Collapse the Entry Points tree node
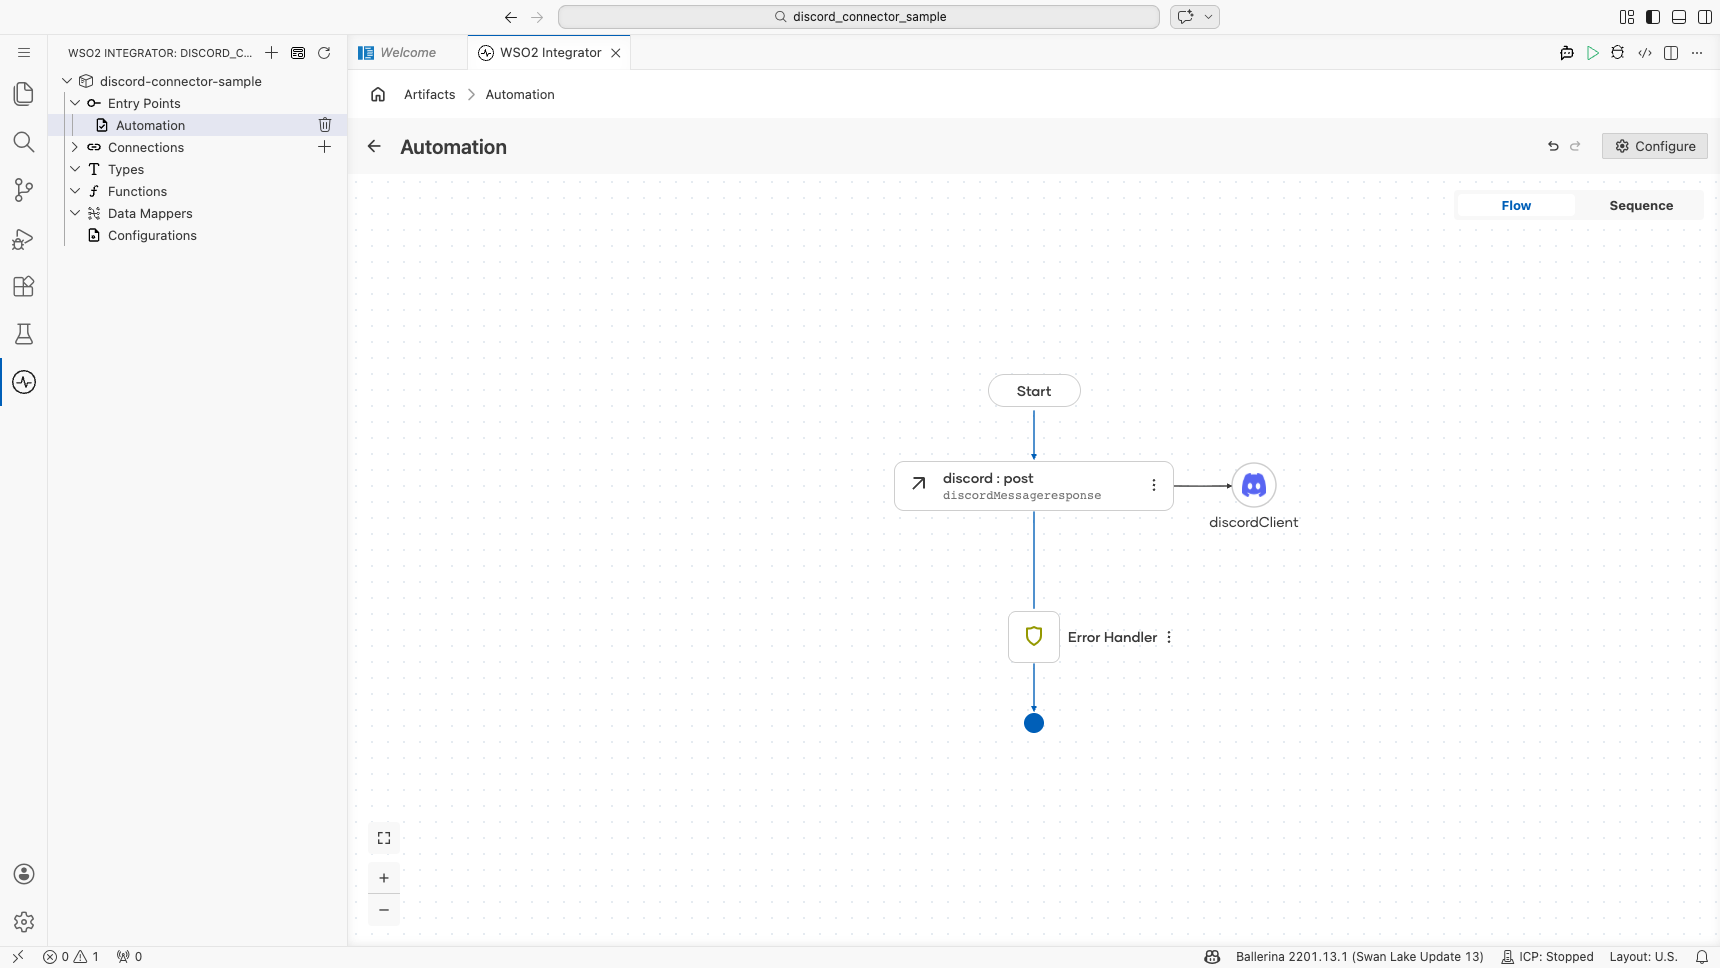The height and width of the screenshot is (968, 1720). click(x=75, y=103)
